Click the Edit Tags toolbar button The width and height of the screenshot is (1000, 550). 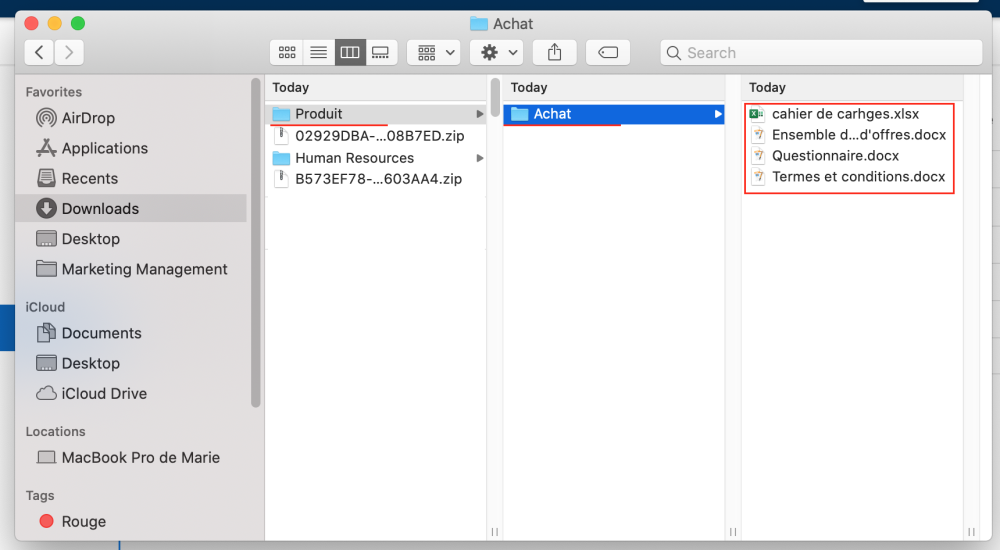pyautogui.click(x=608, y=52)
